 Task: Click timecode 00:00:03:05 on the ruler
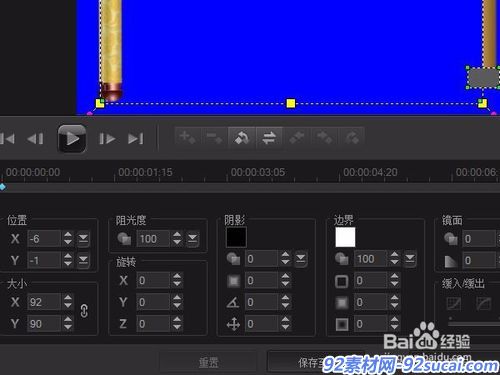[x=258, y=172]
